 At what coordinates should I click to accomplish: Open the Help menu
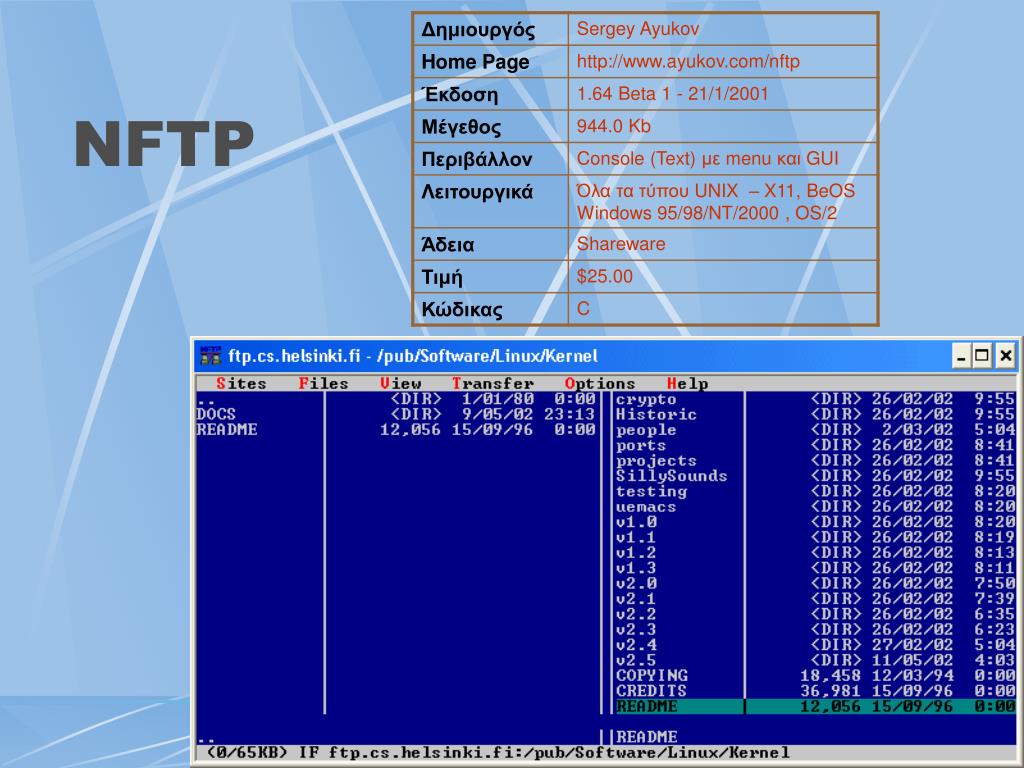(x=687, y=383)
